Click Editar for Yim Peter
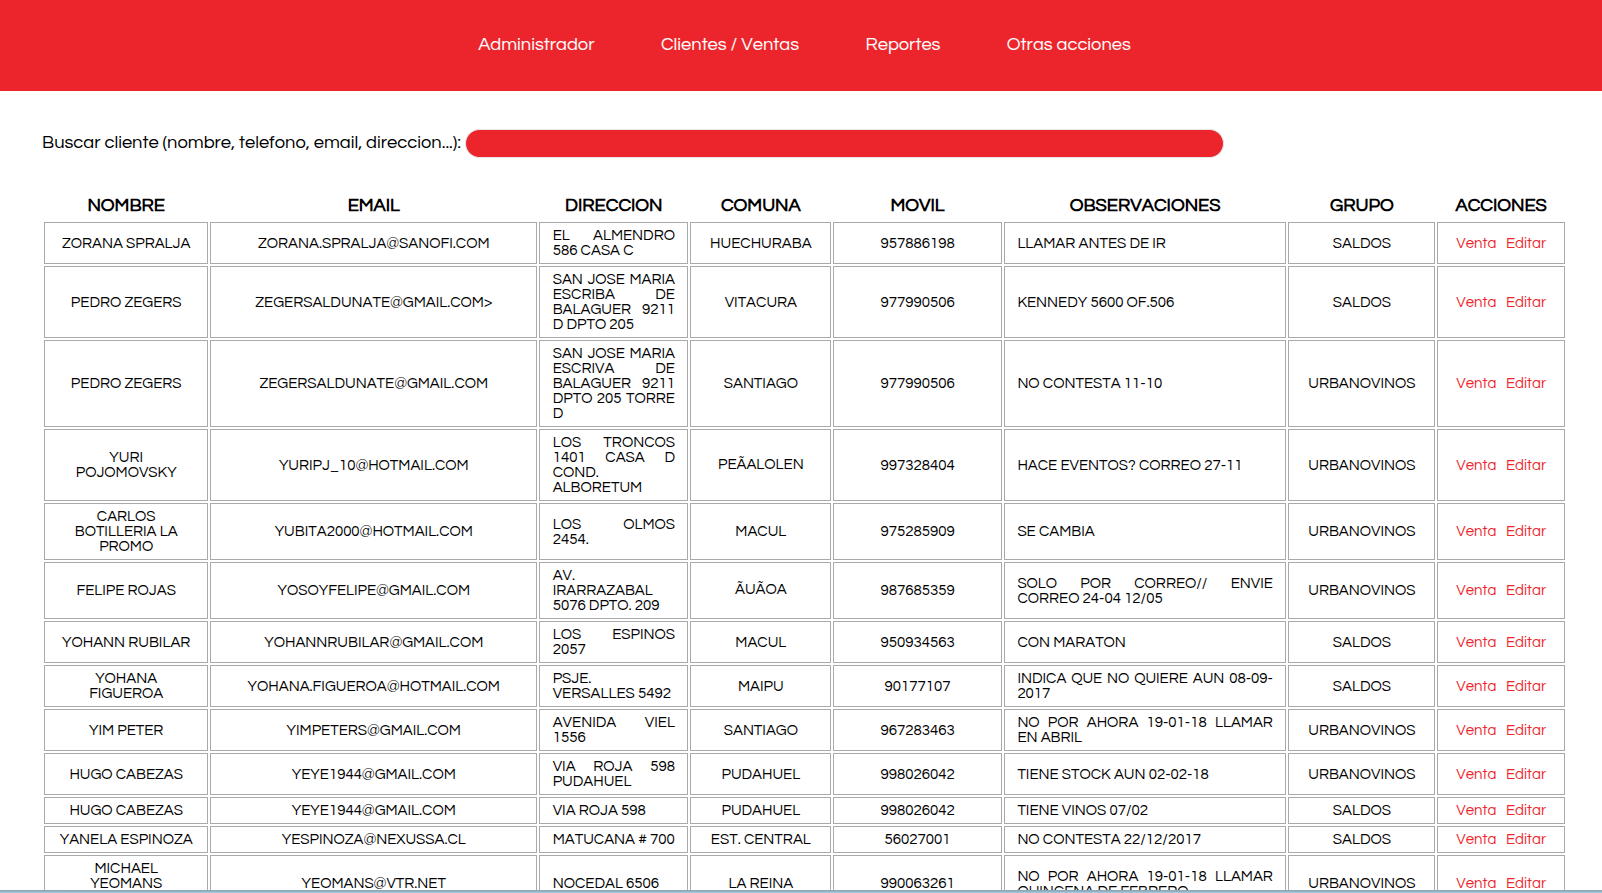 click(1525, 730)
